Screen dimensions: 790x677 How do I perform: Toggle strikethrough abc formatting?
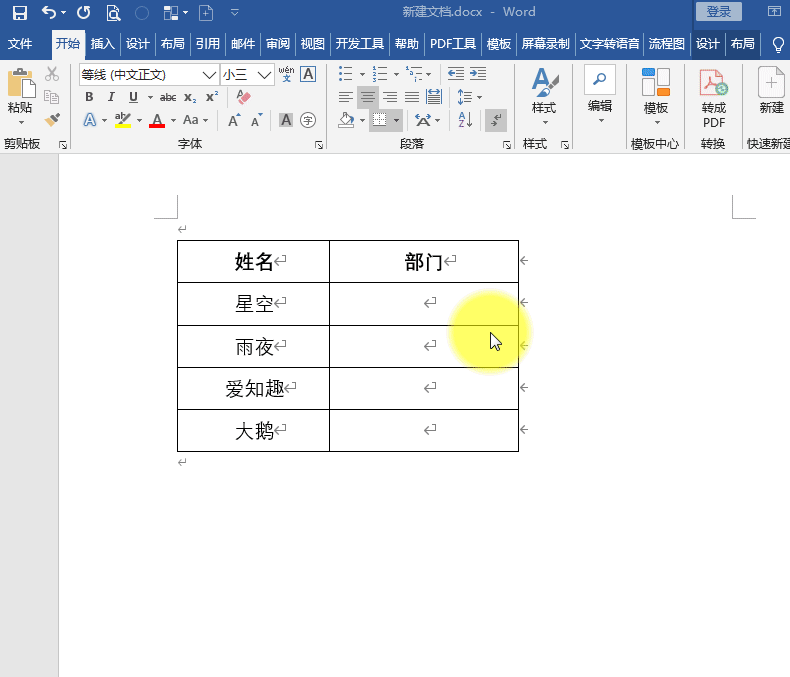pos(168,97)
